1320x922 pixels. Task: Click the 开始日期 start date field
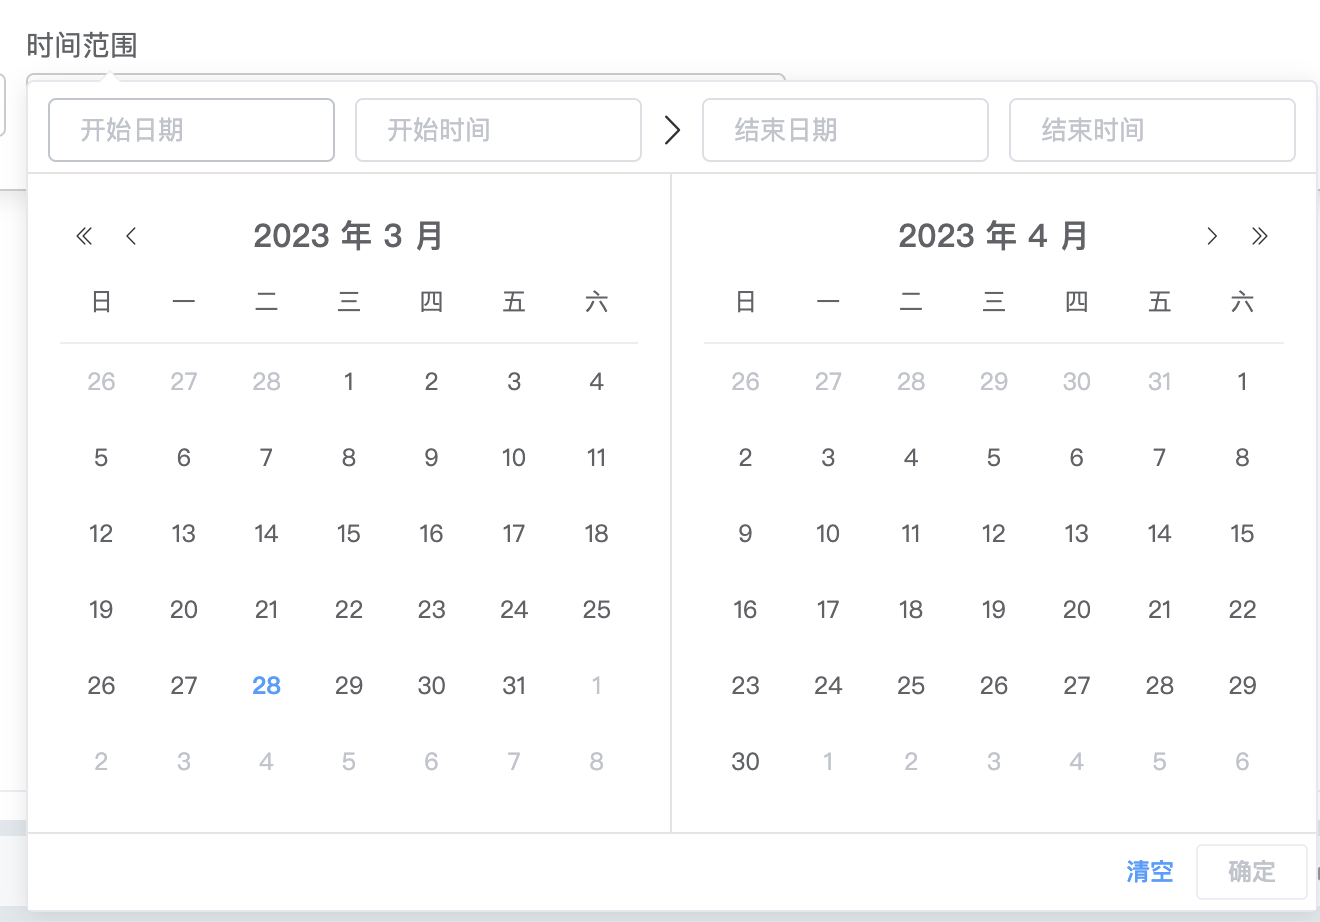click(191, 130)
